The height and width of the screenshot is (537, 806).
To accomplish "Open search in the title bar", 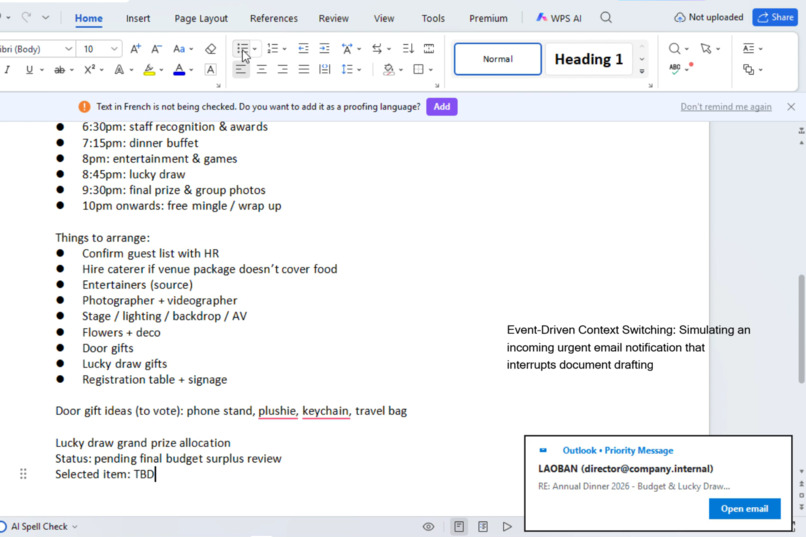I will coord(606,18).
